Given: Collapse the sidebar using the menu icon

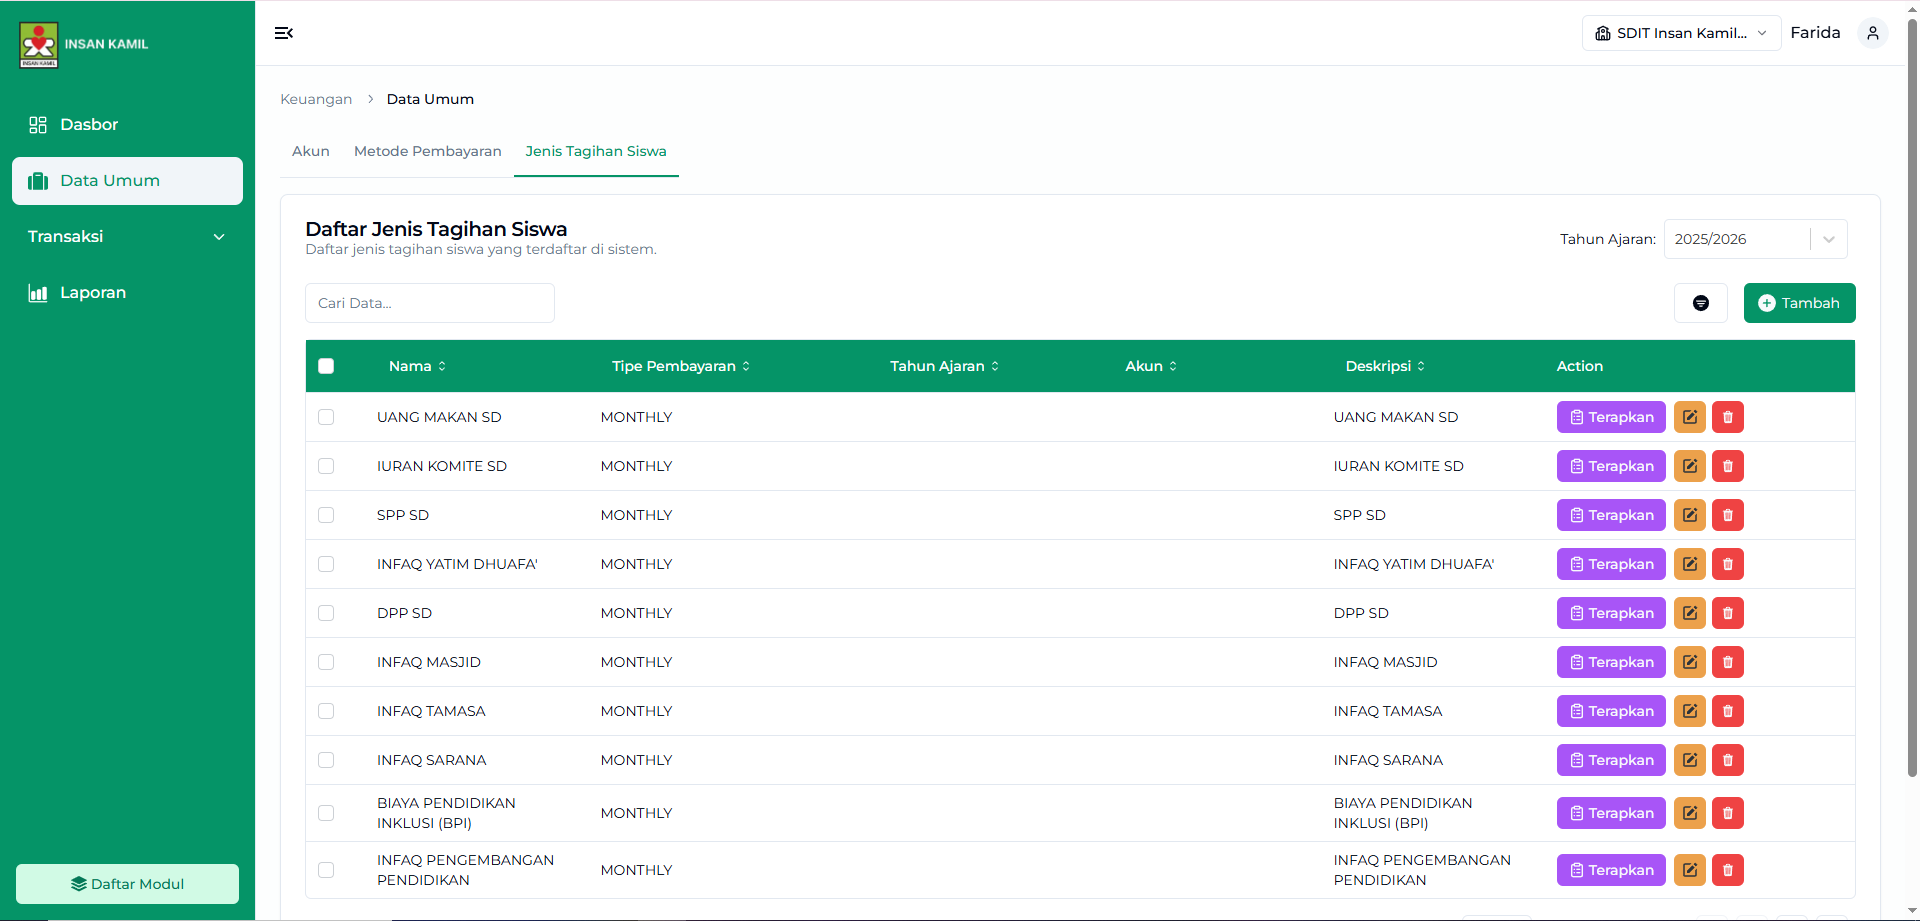Looking at the screenshot, I should [x=284, y=33].
